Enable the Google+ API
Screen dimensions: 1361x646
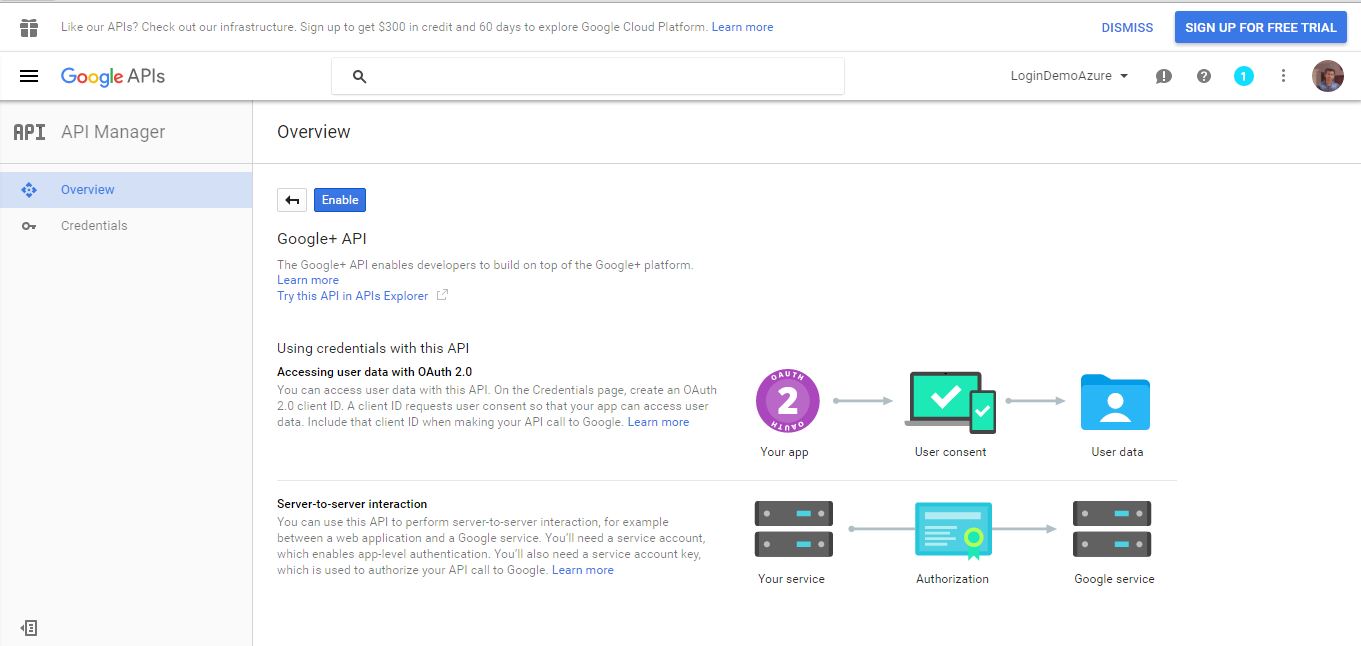[340, 200]
